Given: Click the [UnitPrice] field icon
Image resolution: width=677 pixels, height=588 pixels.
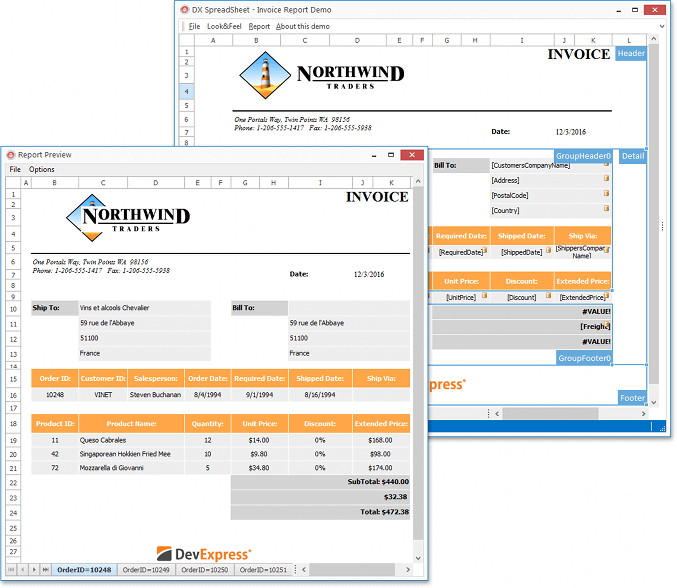Looking at the screenshot, I should [484, 295].
